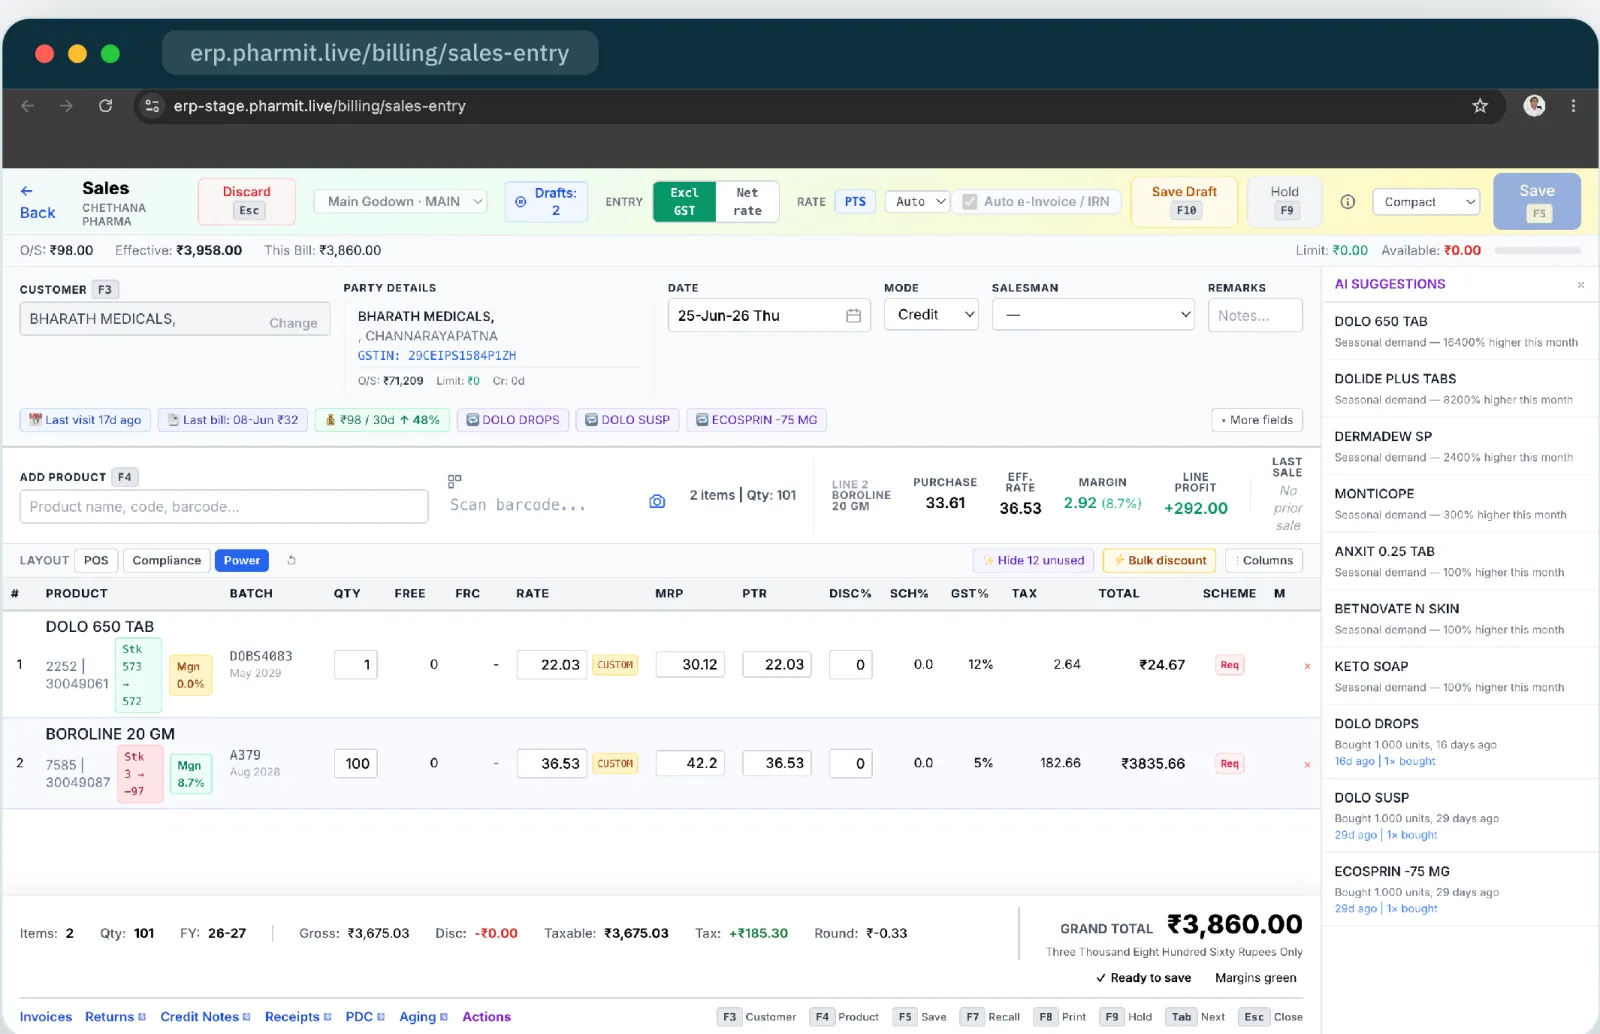Image resolution: width=1600 pixels, height=1034 pixels.
Task: Open the Main Godown dropdown
Action: pos(400,201)
